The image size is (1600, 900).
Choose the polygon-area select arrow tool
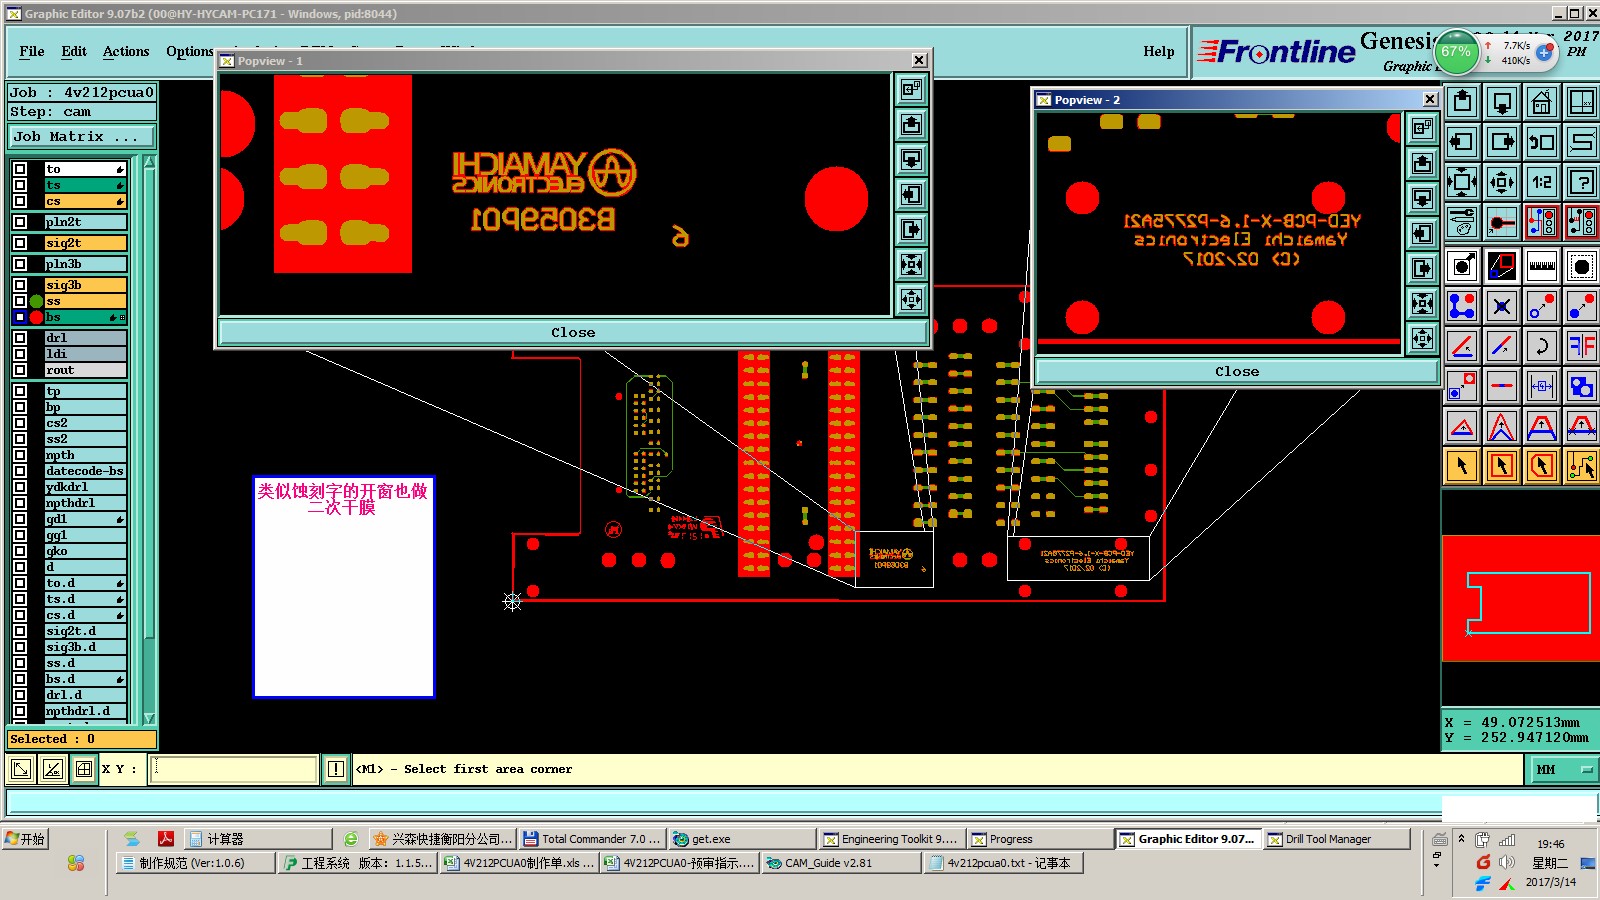pyautogui.click(x=1541, y=466)
